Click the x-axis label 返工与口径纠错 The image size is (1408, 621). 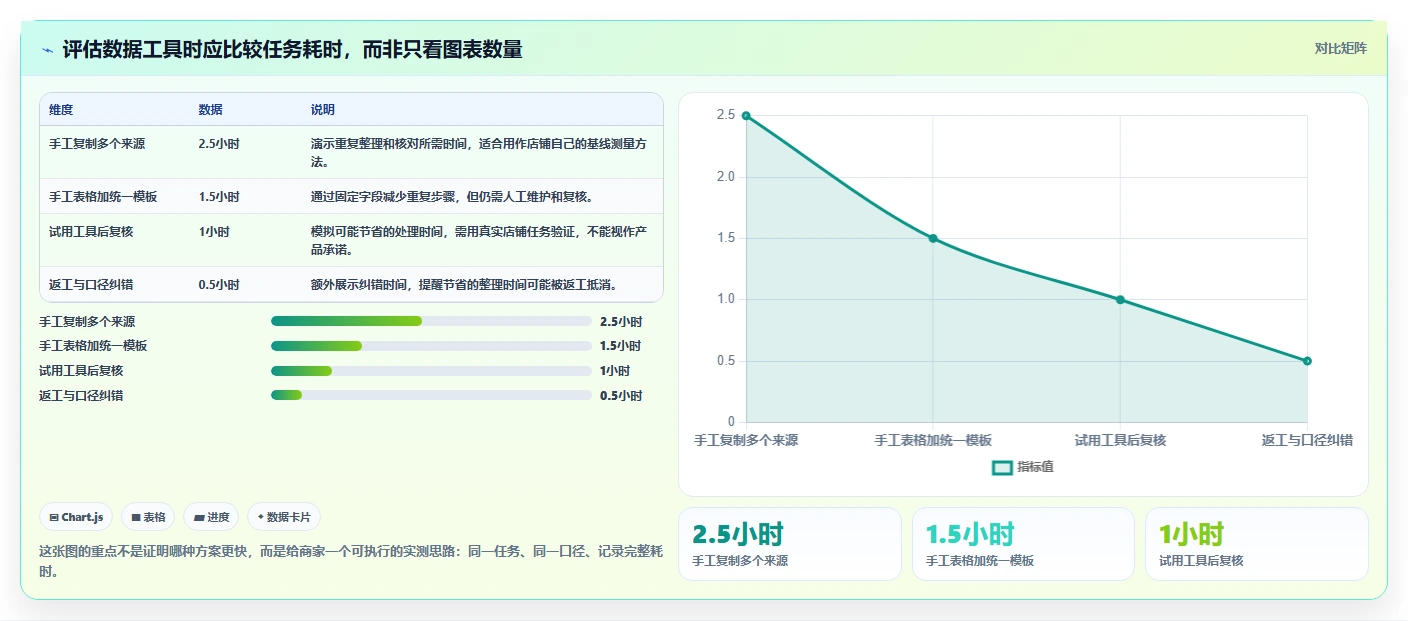(x=1307, y=440)
